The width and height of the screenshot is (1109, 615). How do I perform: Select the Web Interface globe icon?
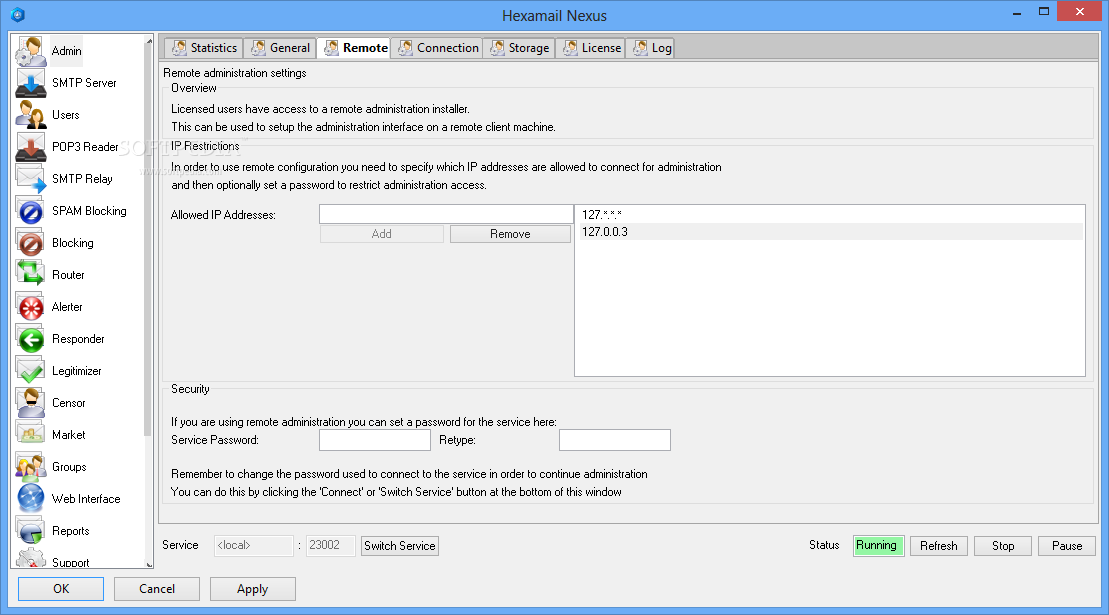(31, 498)
